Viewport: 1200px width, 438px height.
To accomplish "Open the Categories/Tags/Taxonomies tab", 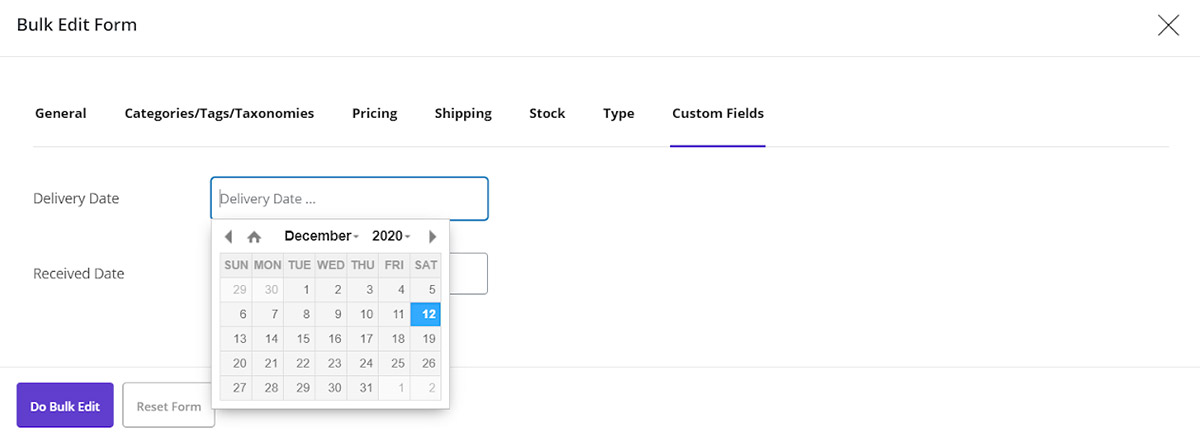I will click(x=219, y=114).
